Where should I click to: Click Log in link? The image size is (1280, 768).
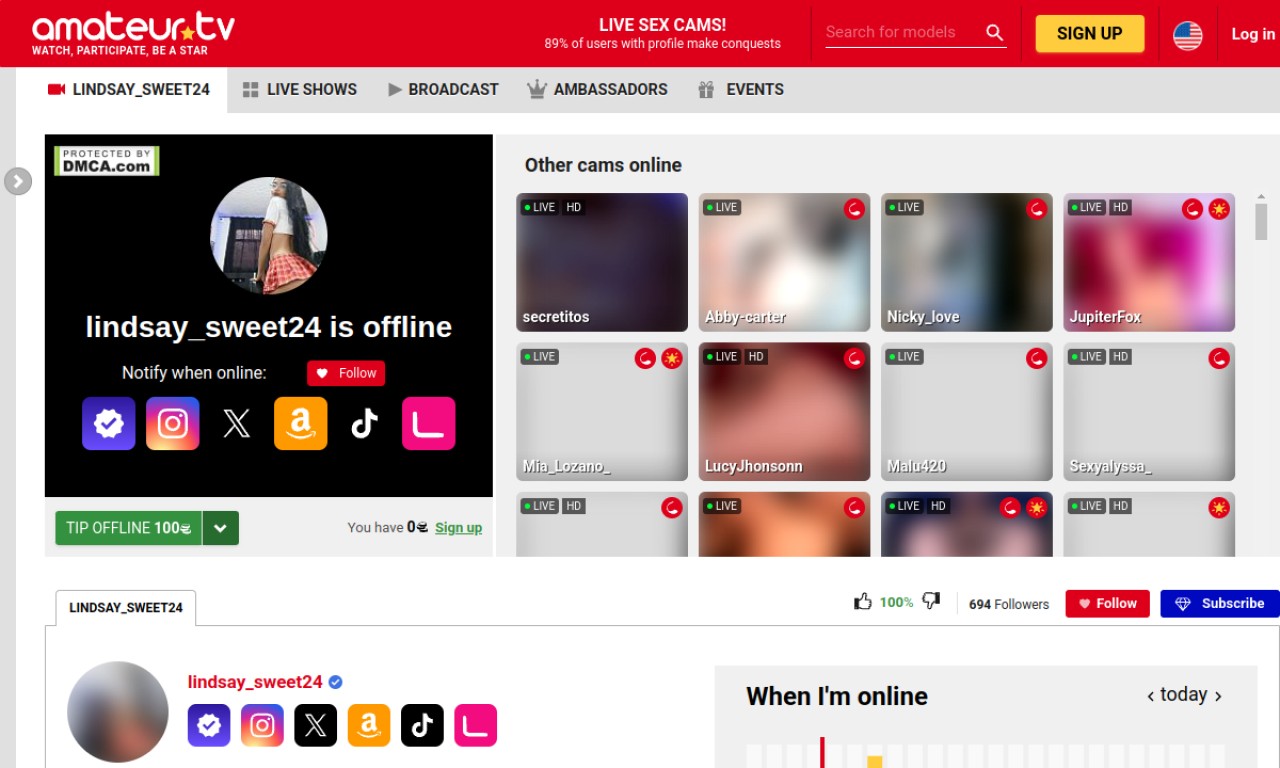[1253, 34]
